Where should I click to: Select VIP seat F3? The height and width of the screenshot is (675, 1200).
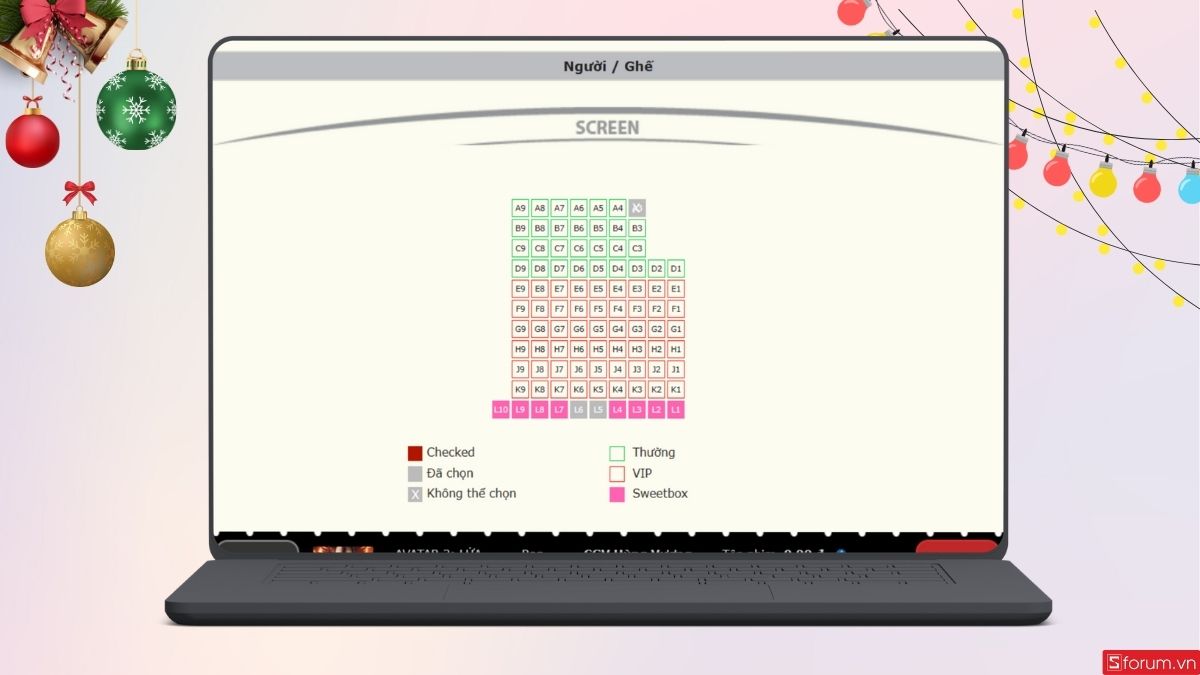(x=637, y=309)
